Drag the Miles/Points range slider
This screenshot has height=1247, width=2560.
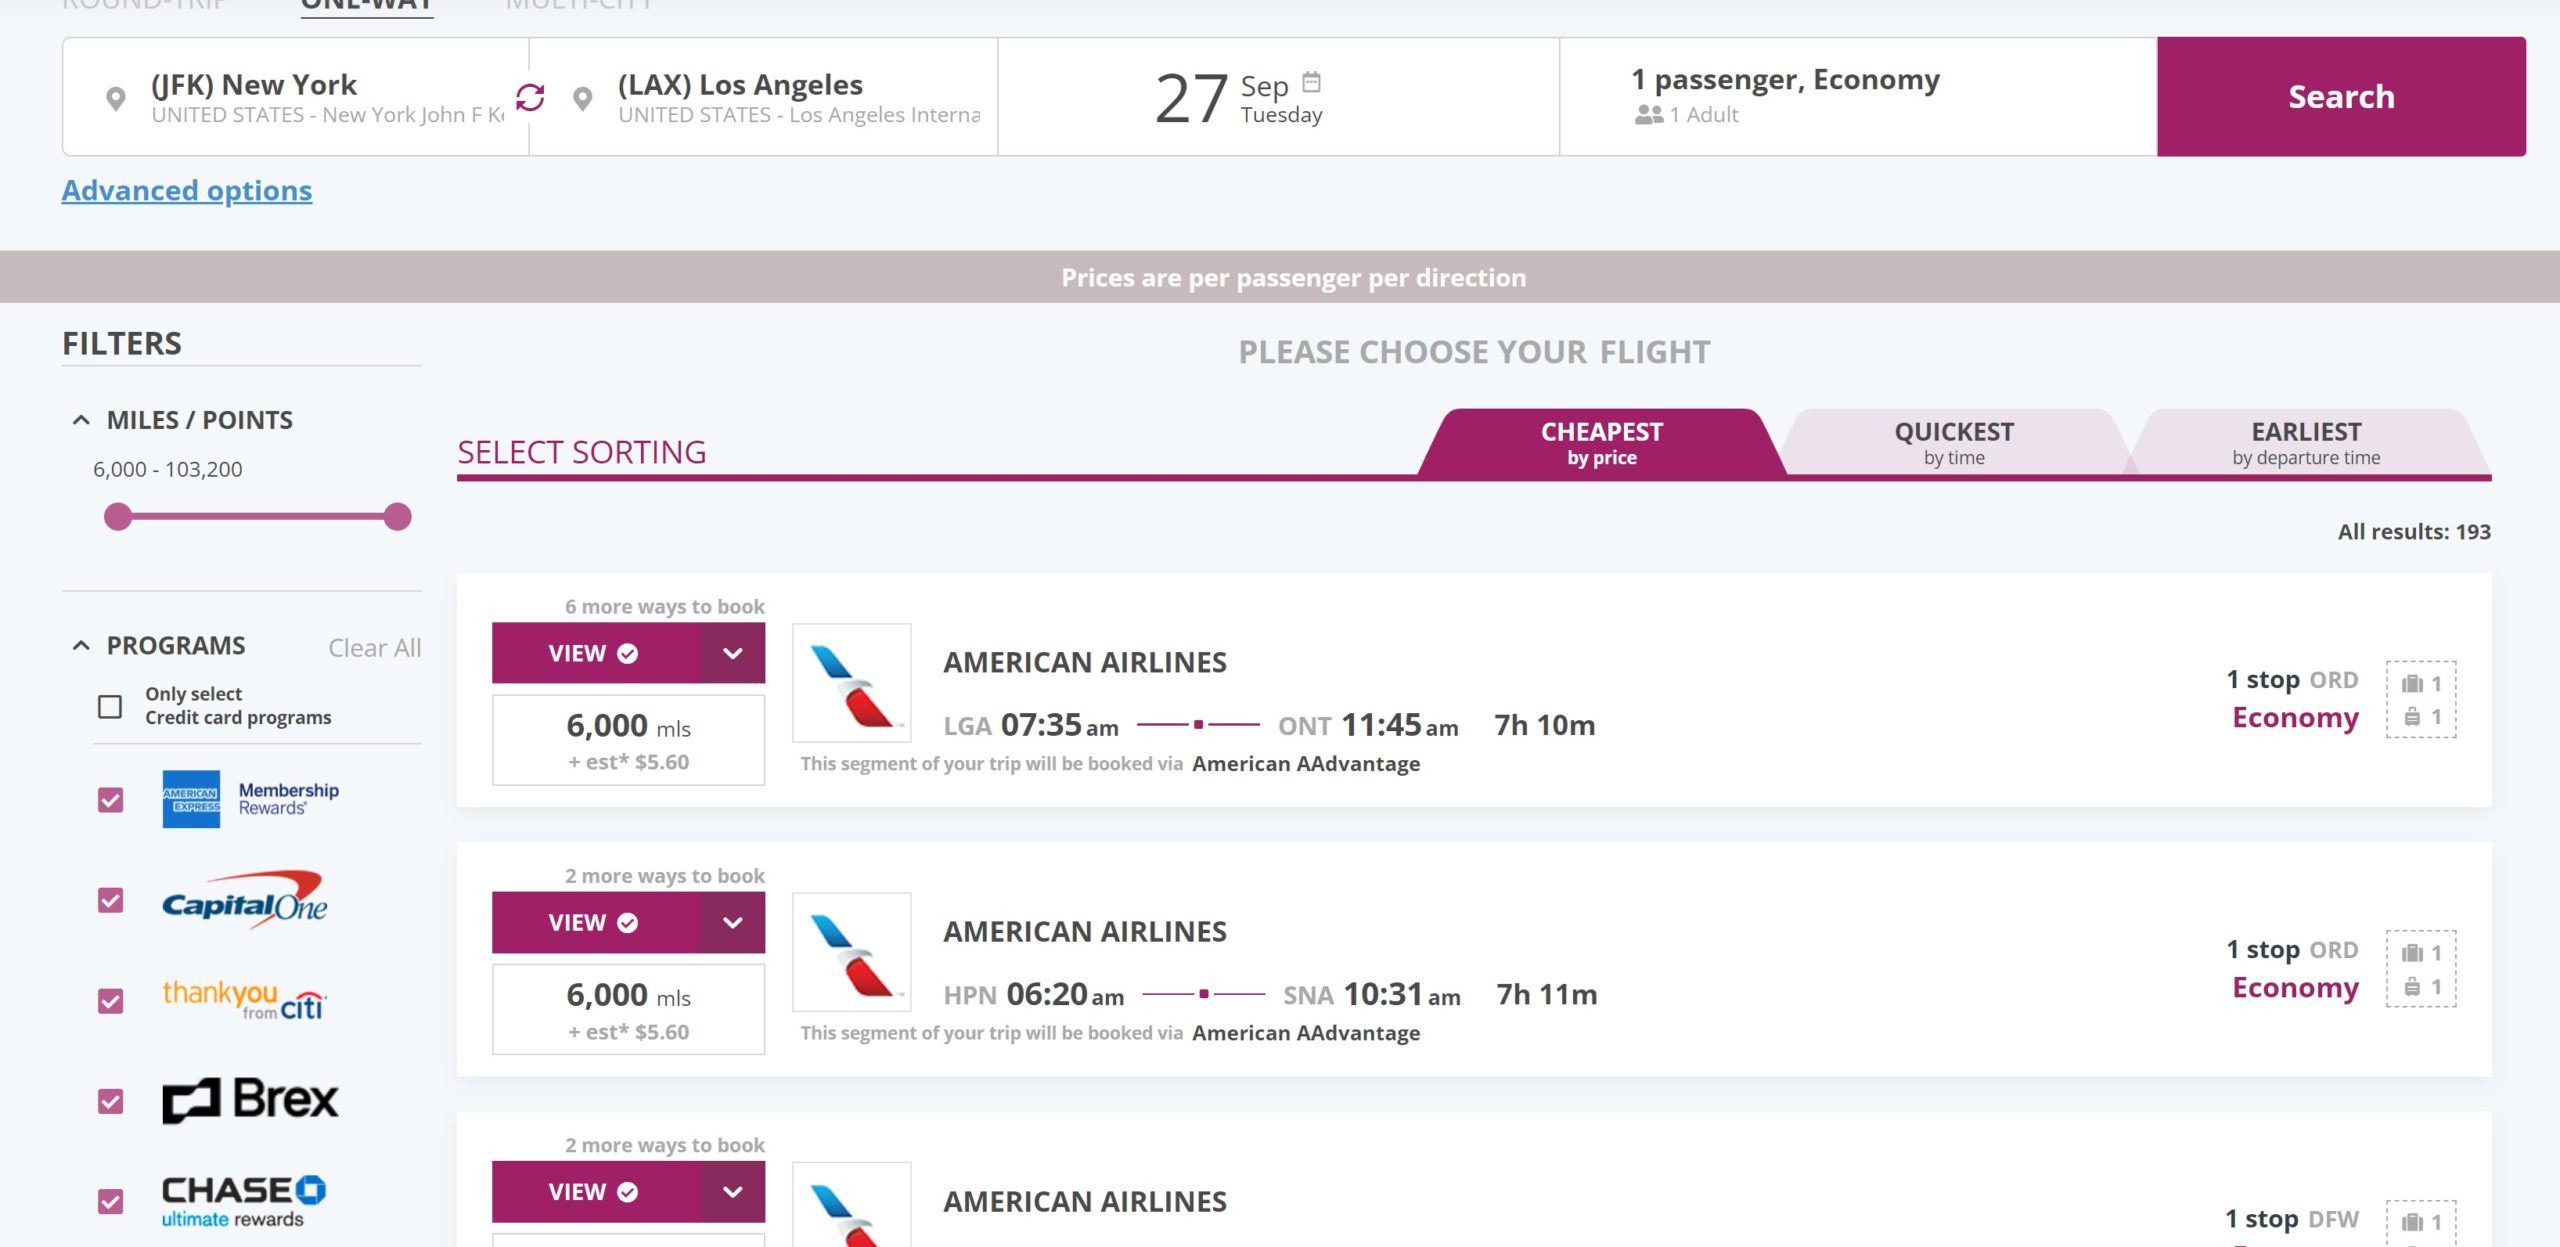point(398,517)
